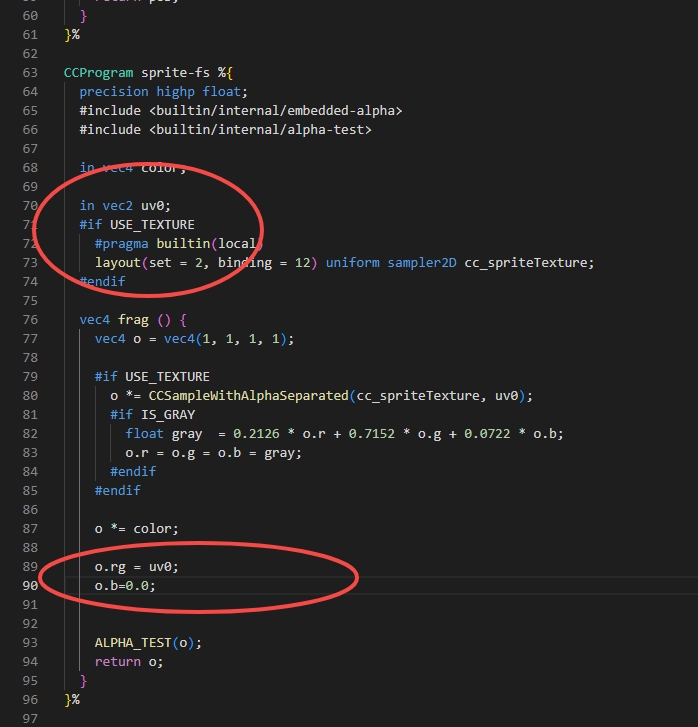
Task: Click line number 76 in the gutter
Action: 30,320
